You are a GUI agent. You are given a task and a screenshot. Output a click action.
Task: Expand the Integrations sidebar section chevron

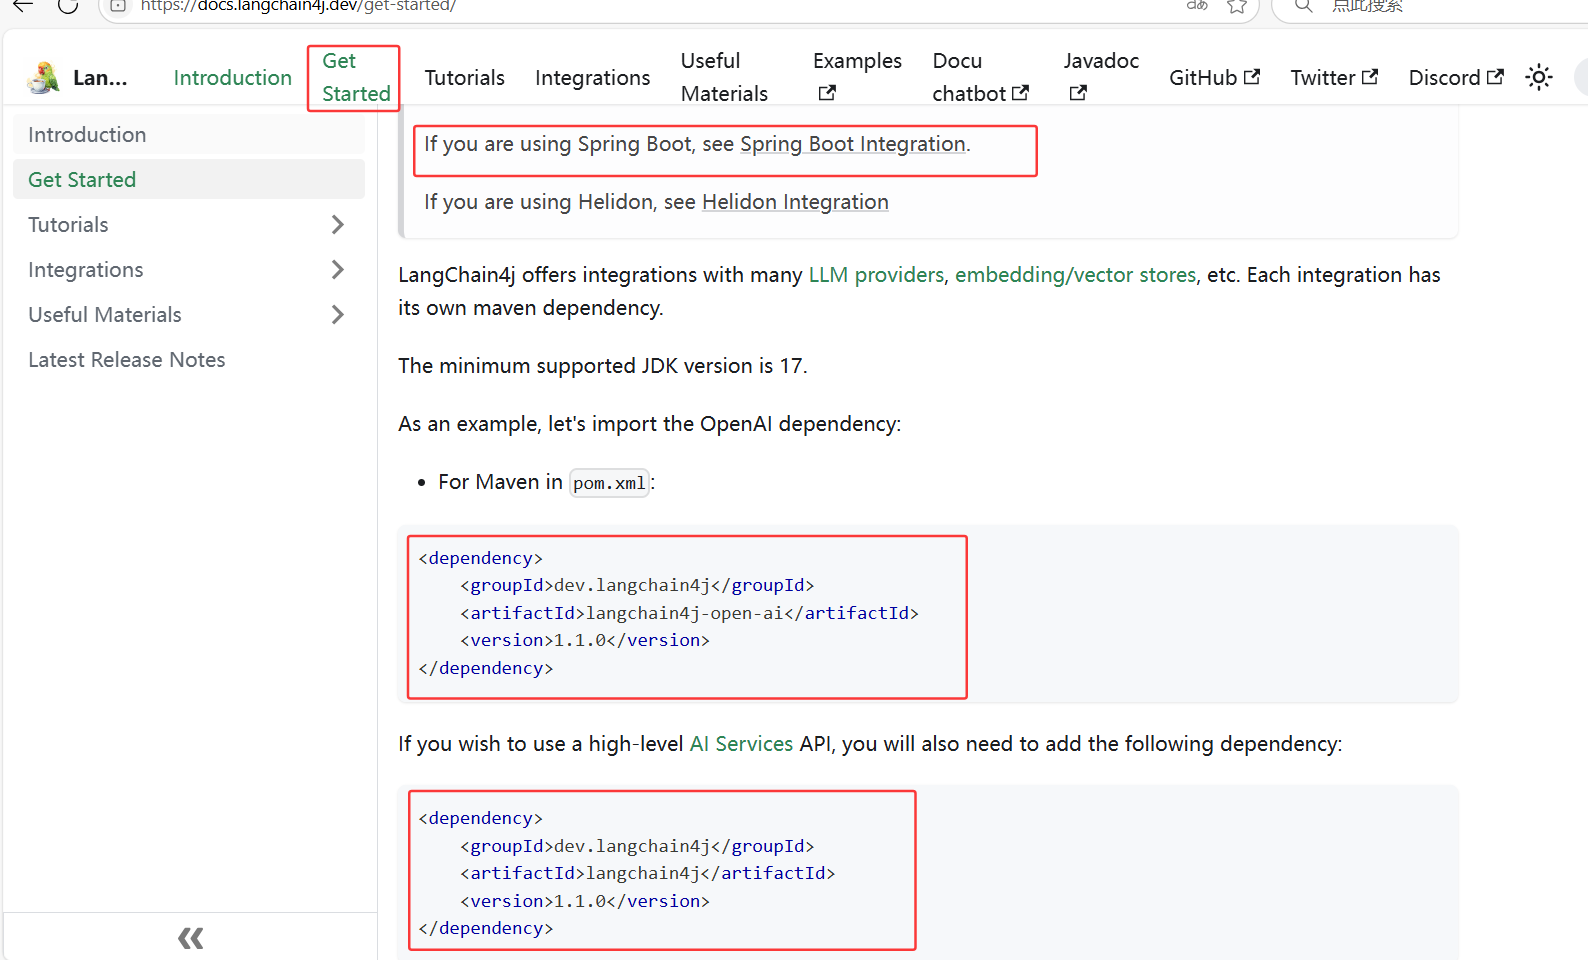337,270
